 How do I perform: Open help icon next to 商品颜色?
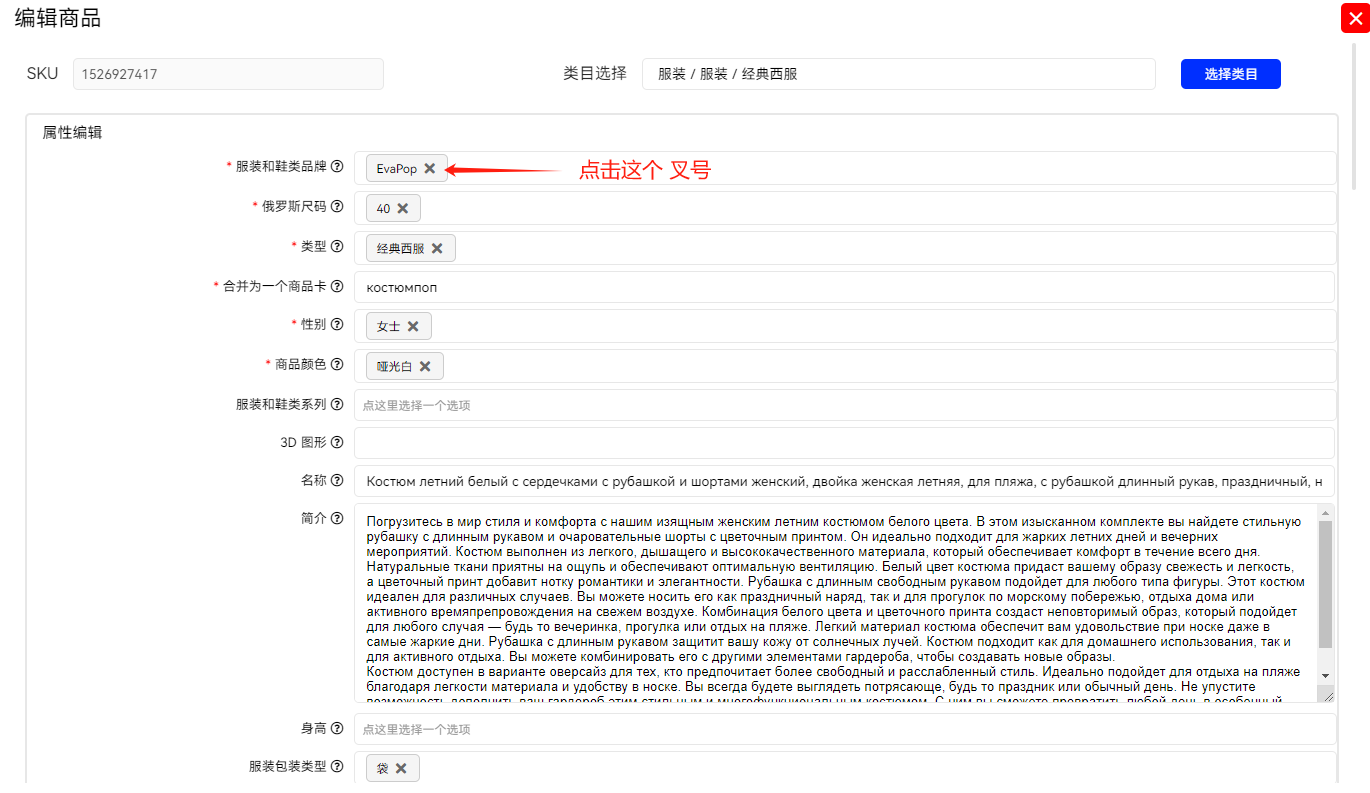[x=337, y=364]
